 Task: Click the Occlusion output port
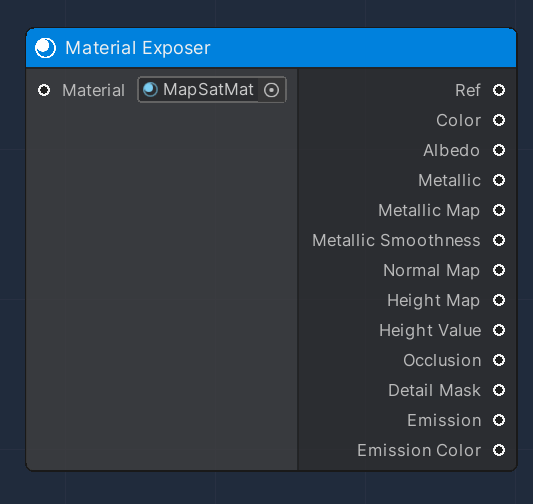[x=499, y=360]
